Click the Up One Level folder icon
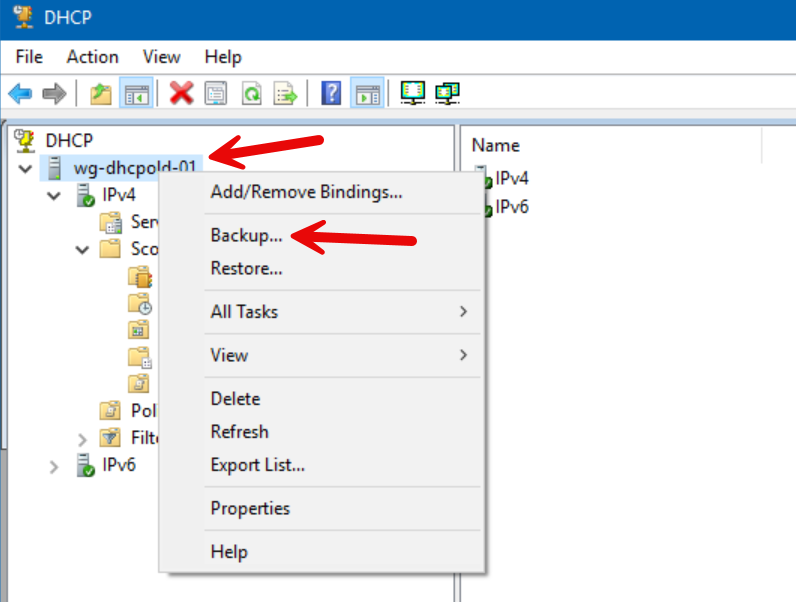The height and width of the screenshot is (602, 796). 101,93
